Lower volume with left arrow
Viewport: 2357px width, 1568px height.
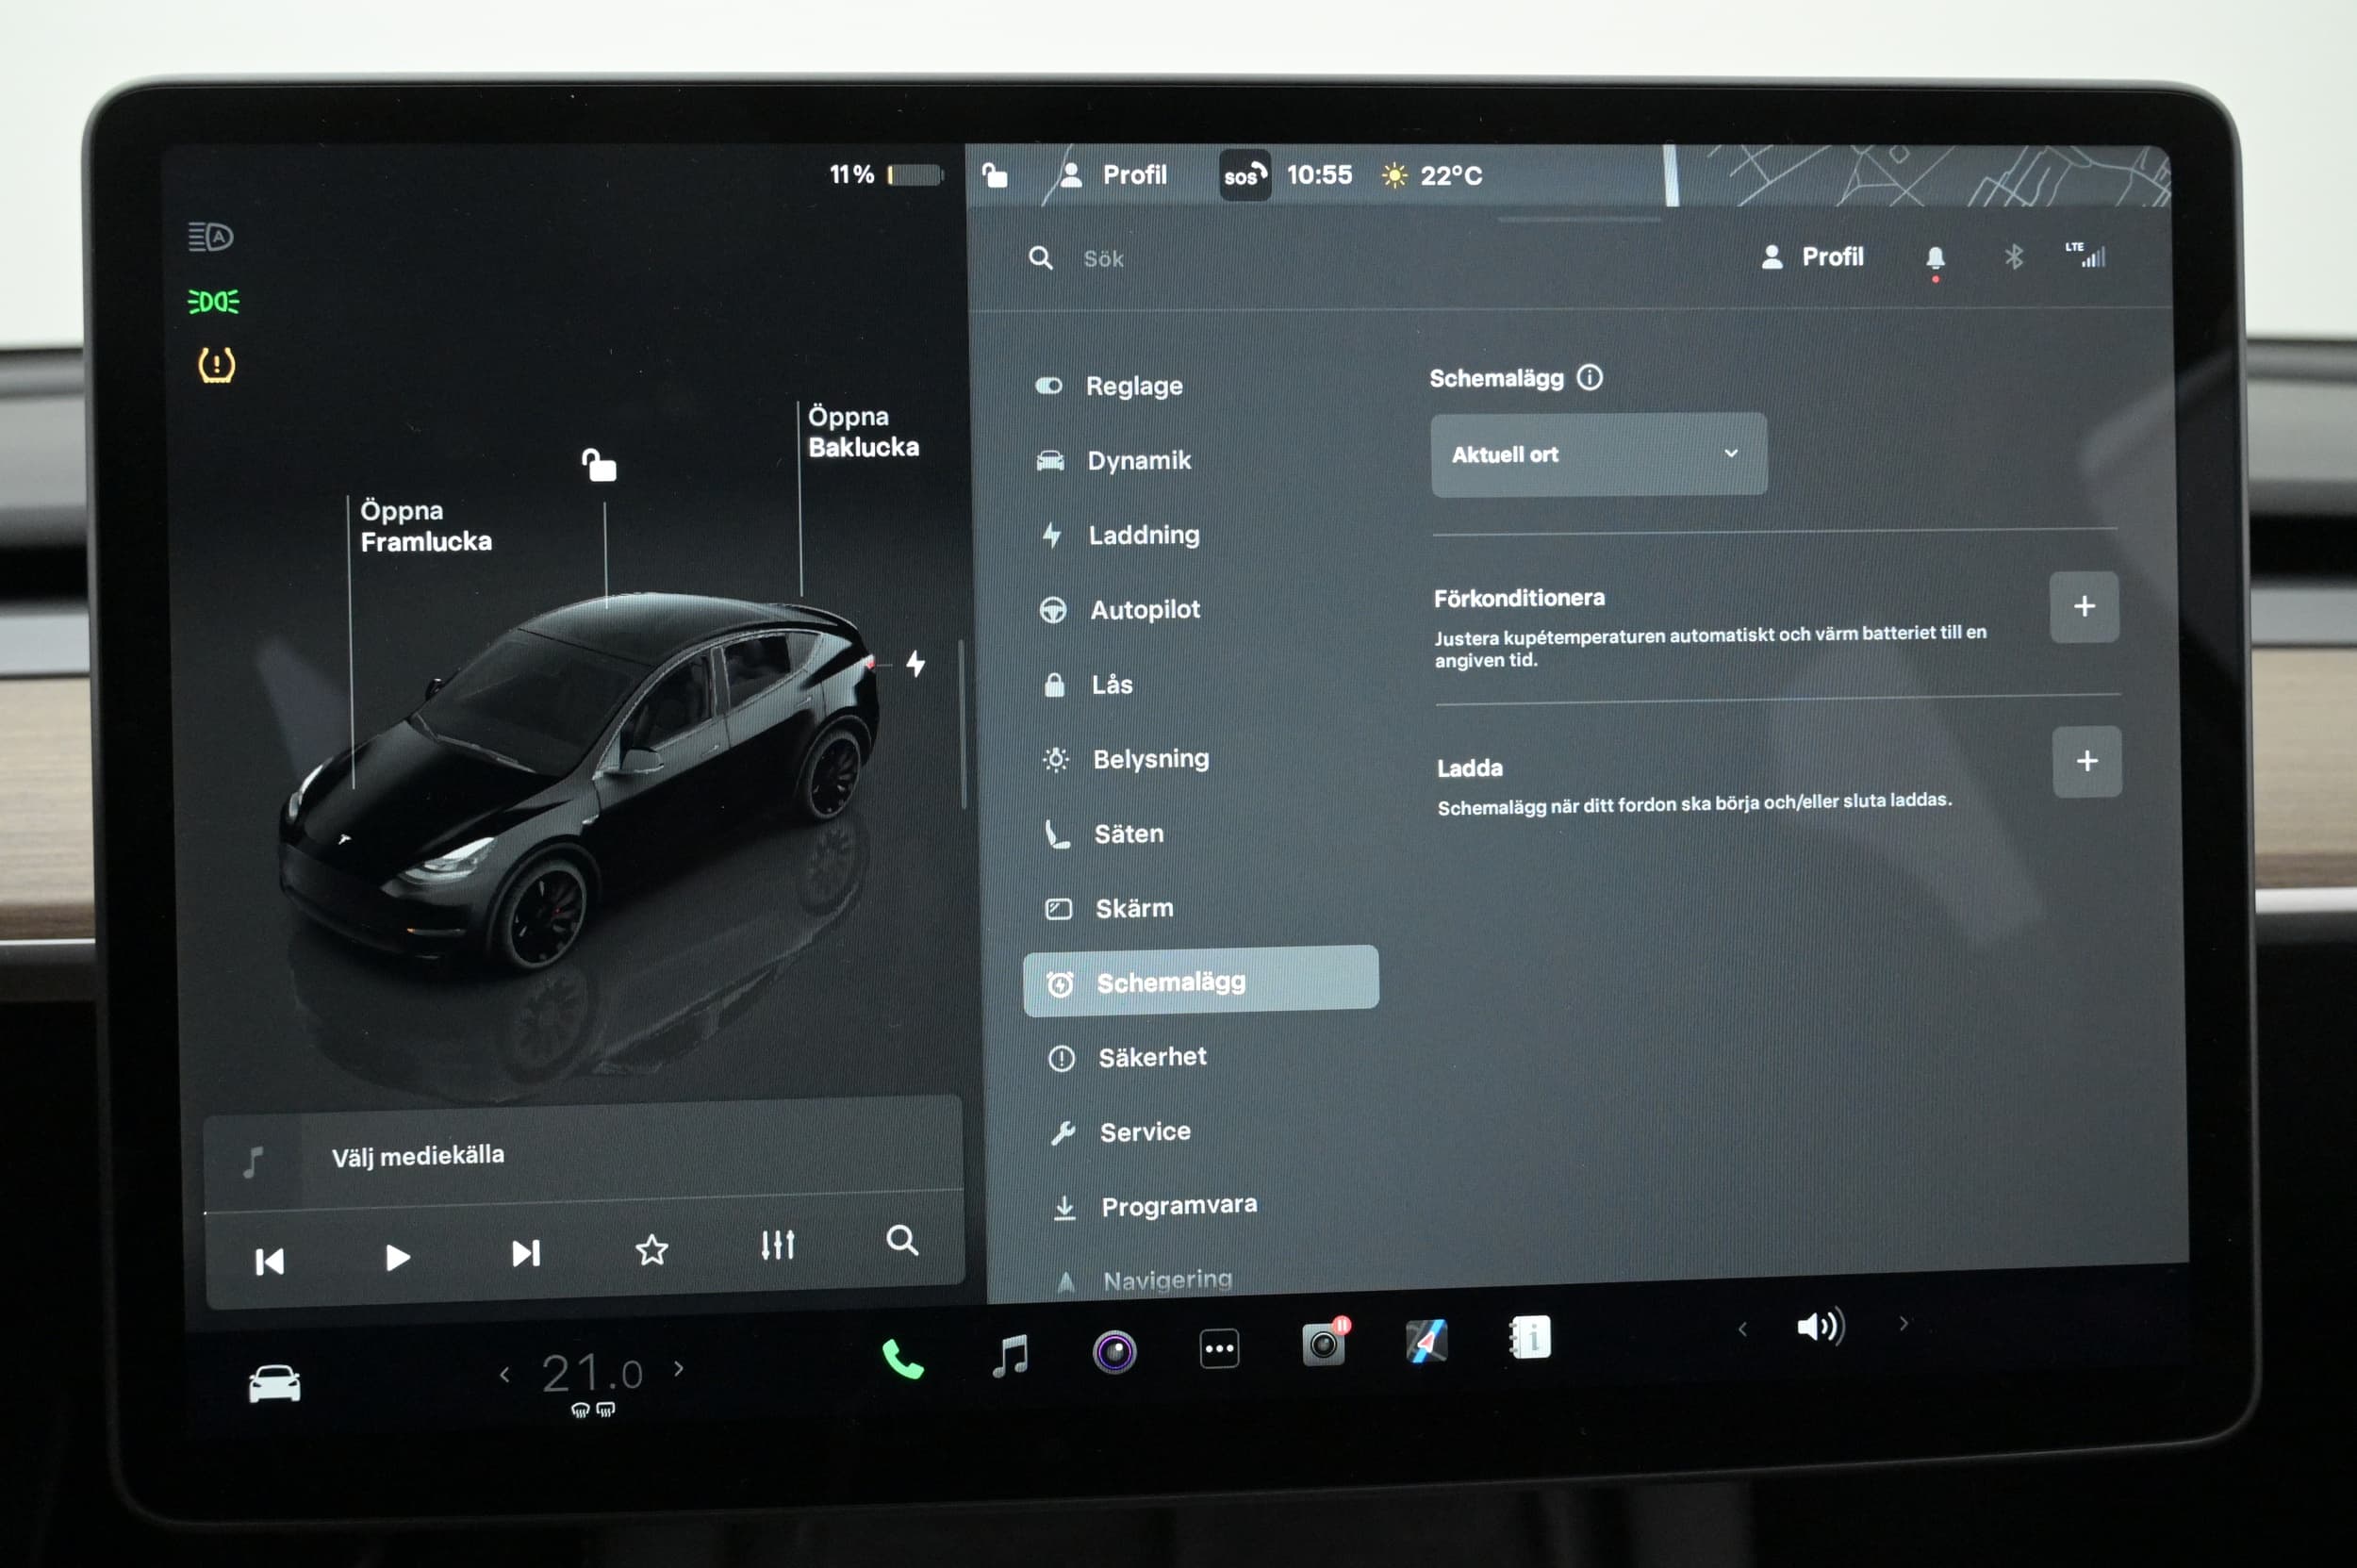(x=1743, y=1329)
